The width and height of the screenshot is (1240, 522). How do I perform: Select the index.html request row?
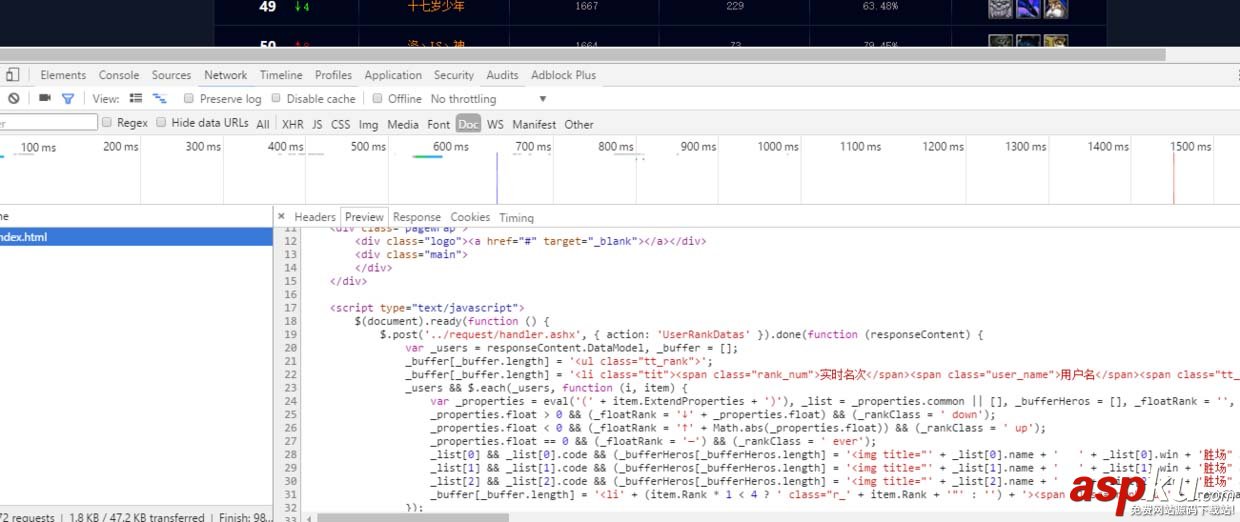[x=136, y=237]
